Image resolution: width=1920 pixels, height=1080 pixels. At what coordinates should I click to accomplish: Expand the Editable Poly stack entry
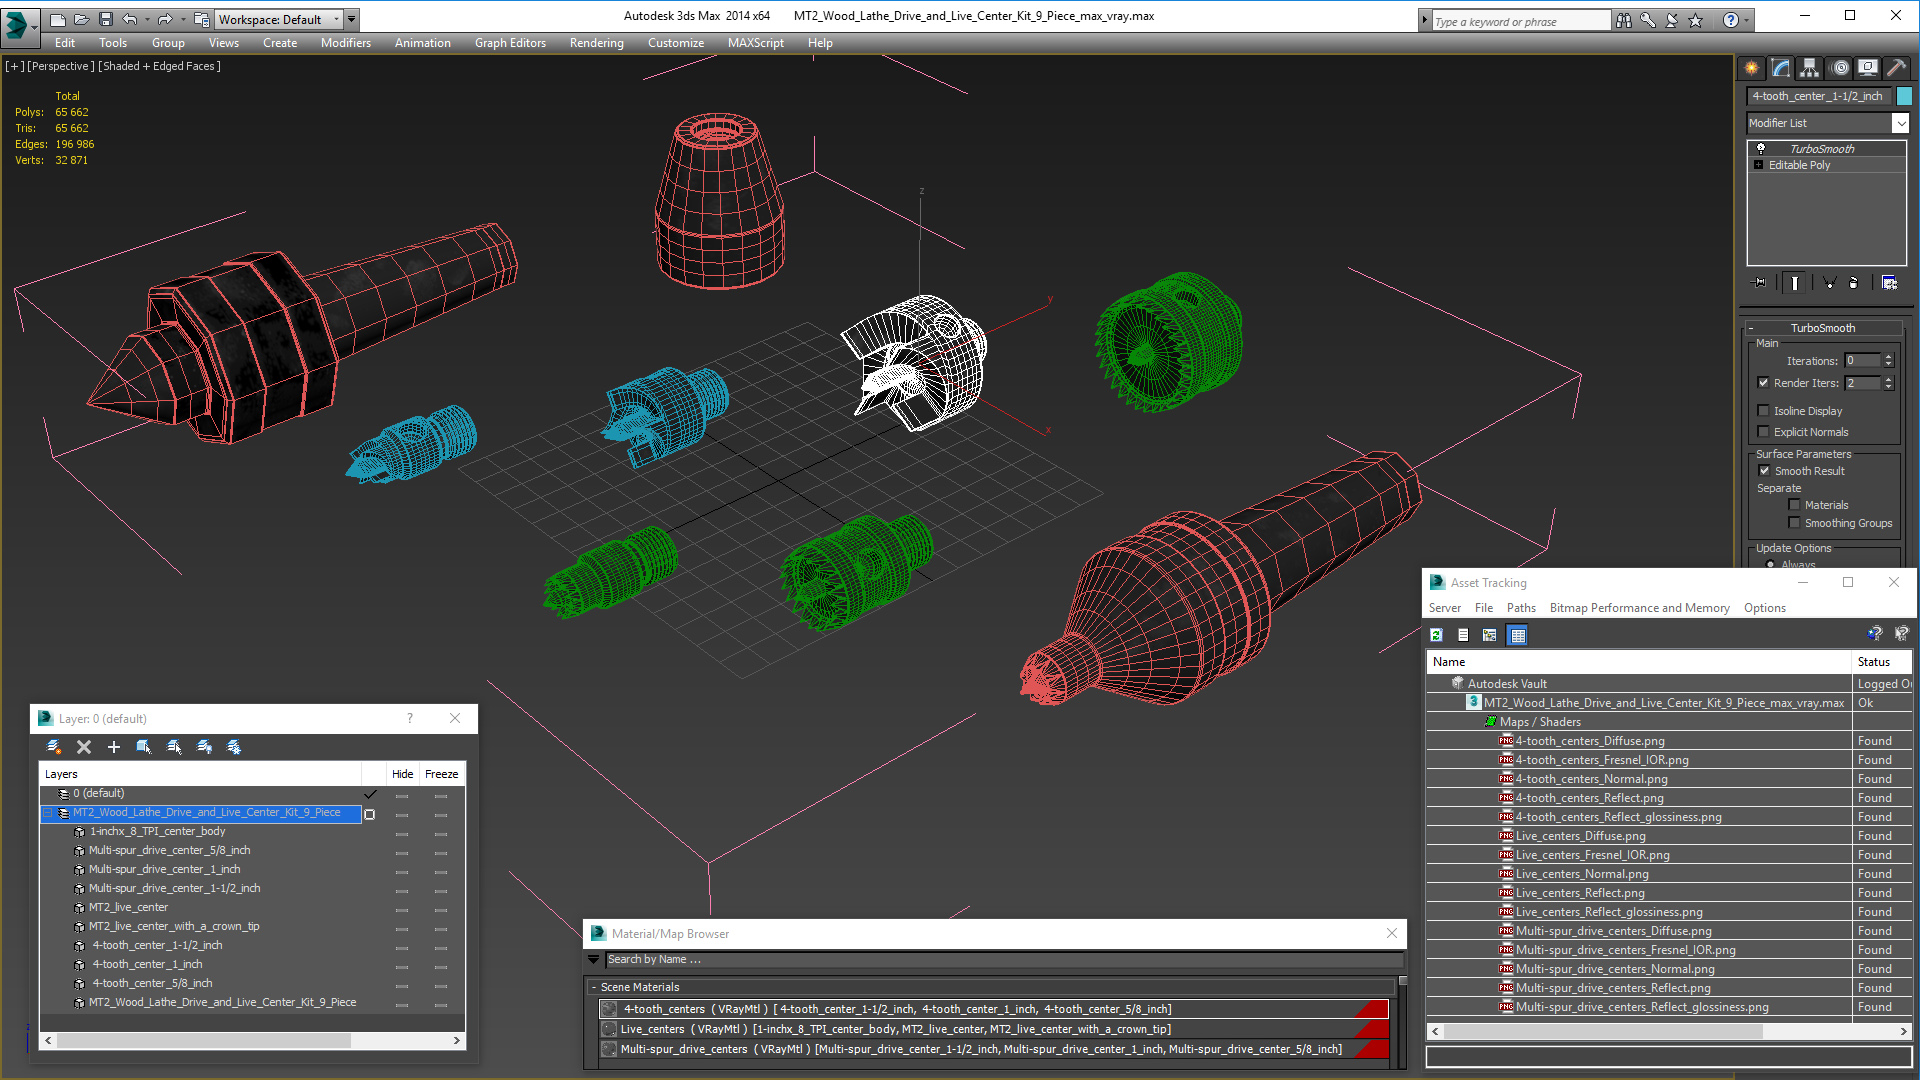pyautogui.click(x=1759, y=165)
